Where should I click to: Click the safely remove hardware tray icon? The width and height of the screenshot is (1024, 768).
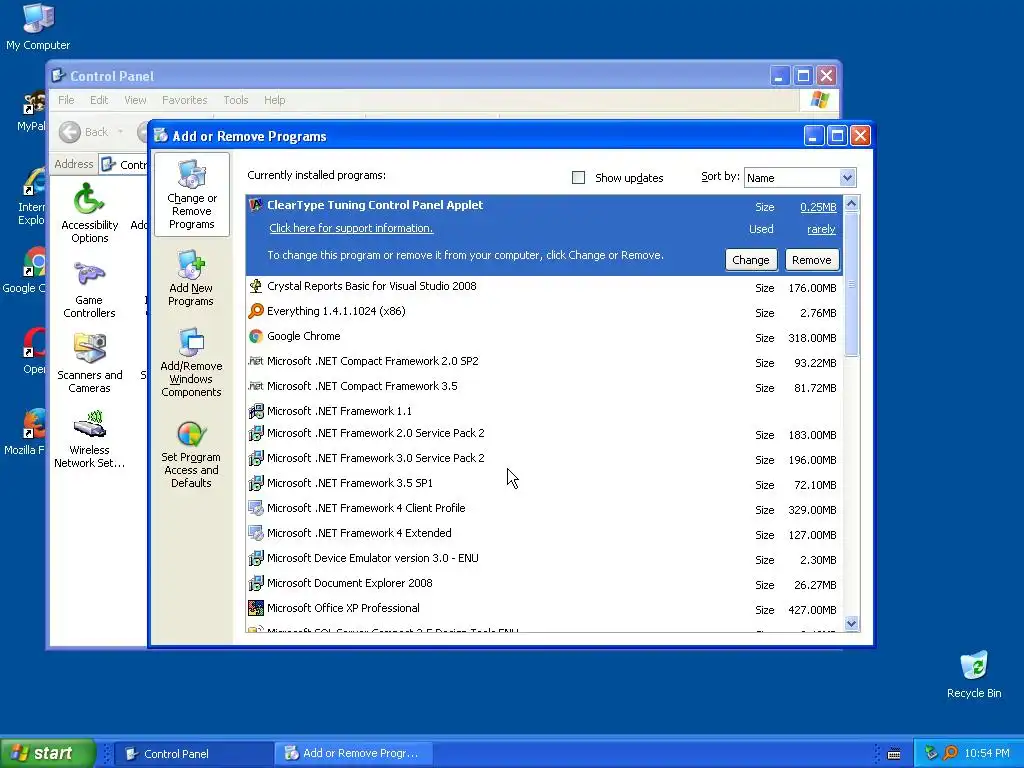(931, 753)
